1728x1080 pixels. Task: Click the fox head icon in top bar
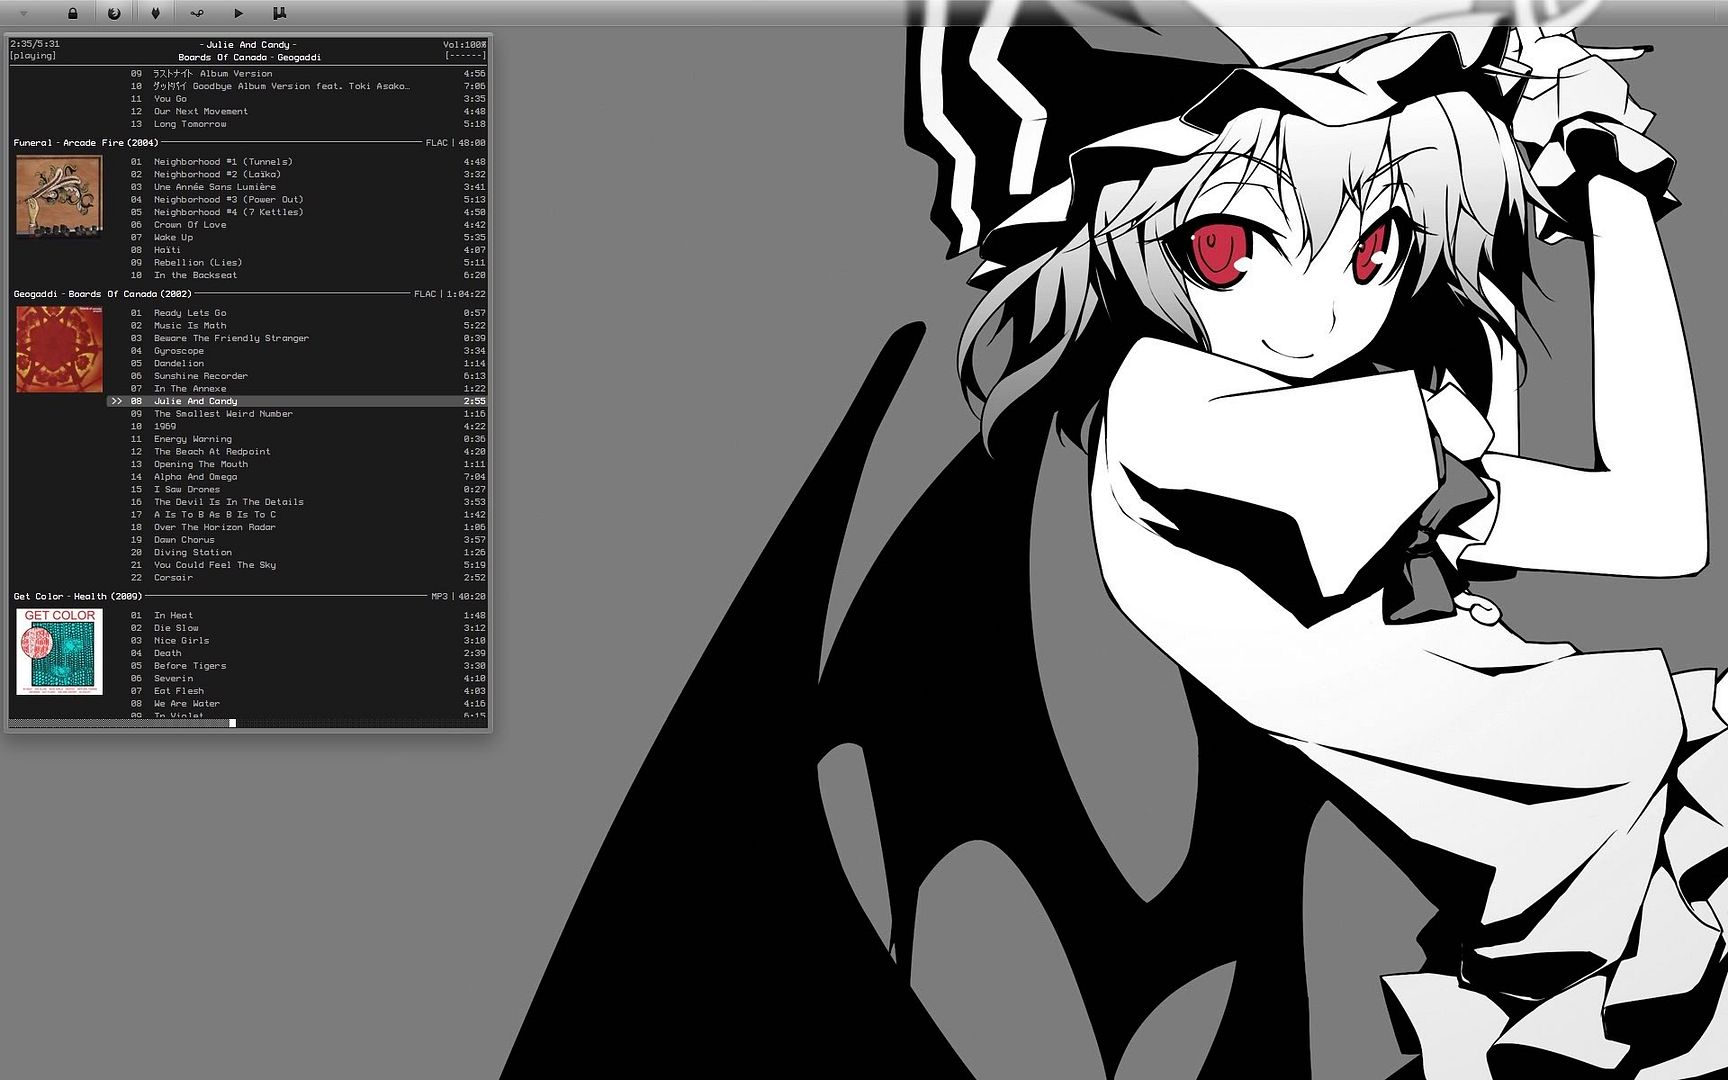tap(155, 13)
